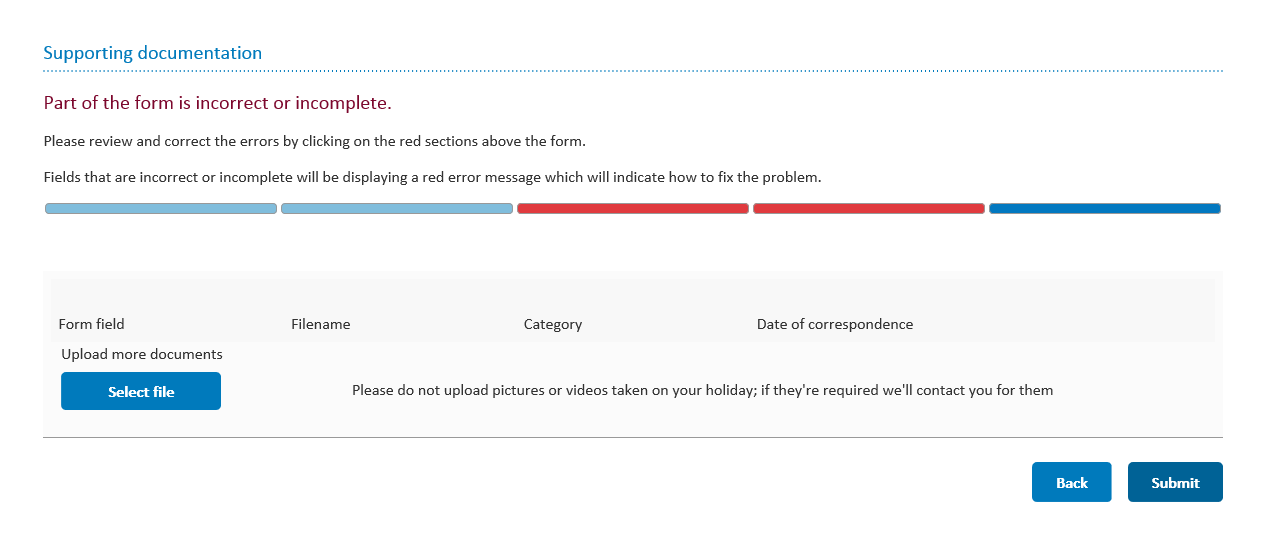
Task: Go to the second red error section bar
Action: (x=869, y=208)
